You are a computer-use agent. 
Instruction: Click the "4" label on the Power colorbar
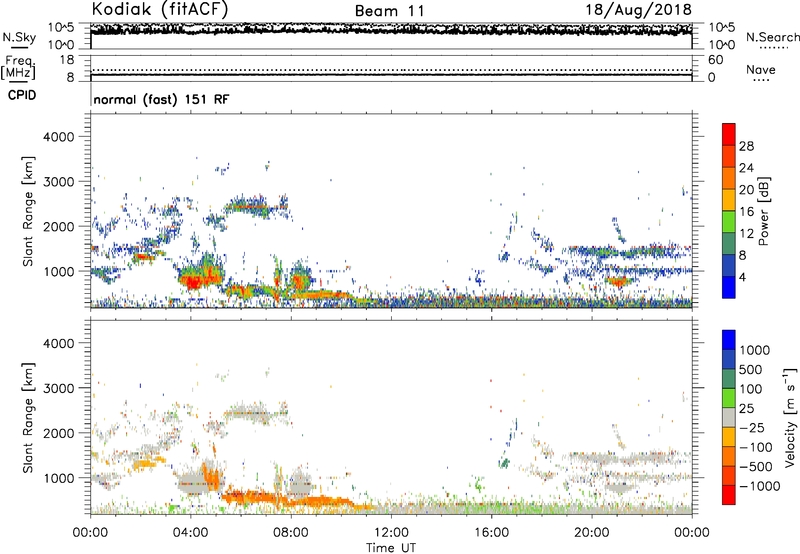point(743,278)
